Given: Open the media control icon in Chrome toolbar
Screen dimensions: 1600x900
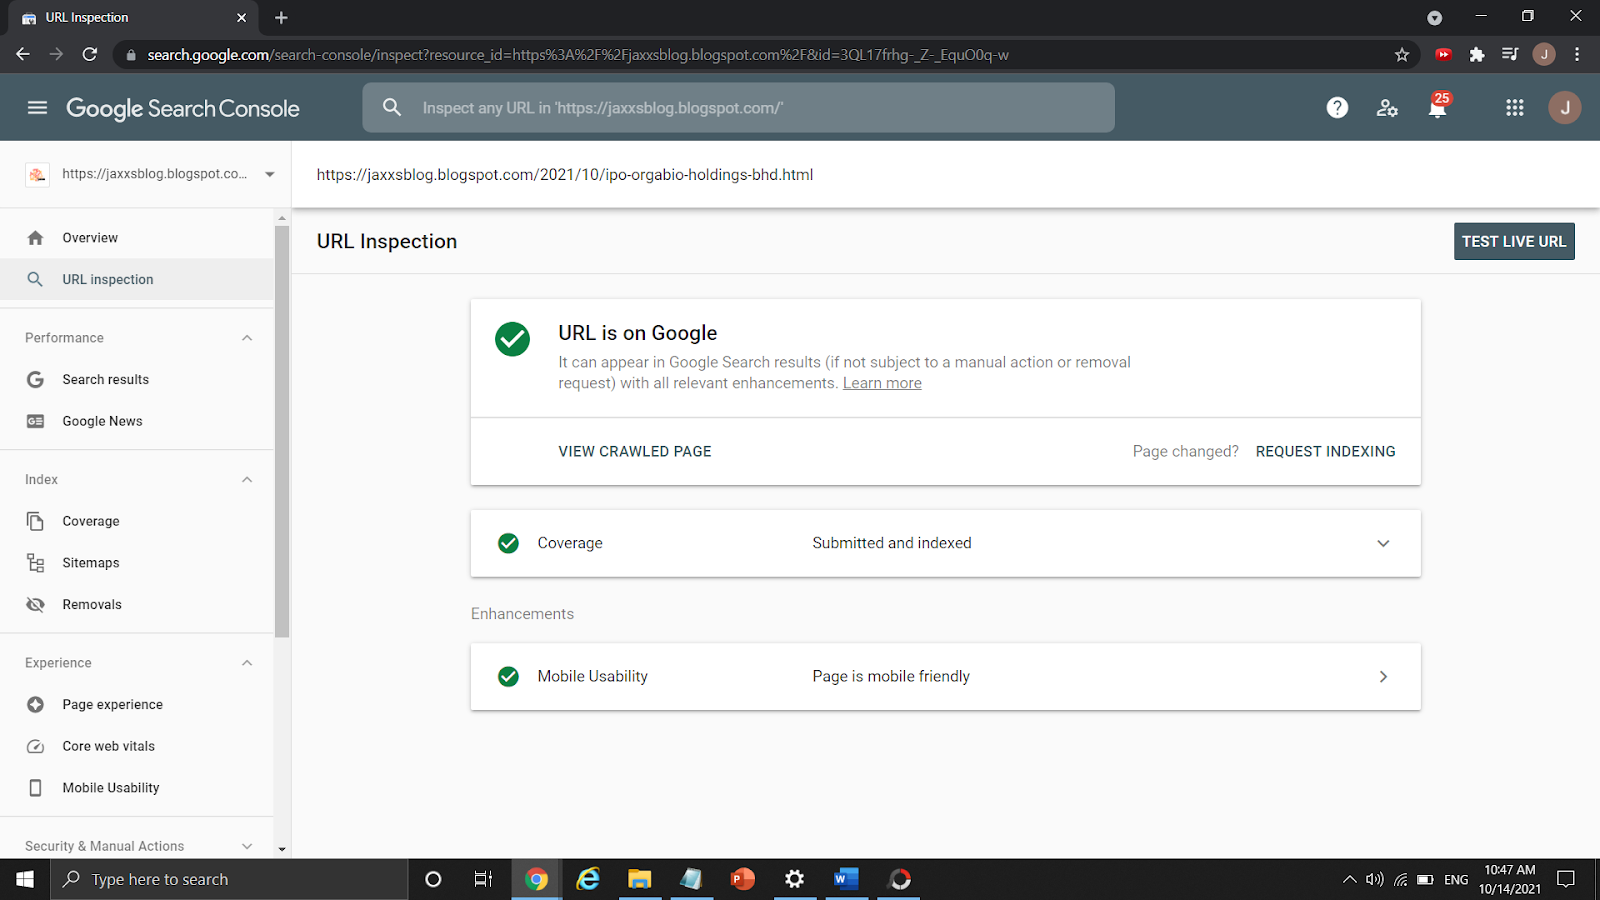Looking at the screenshot, I should tap(1510, 55).
